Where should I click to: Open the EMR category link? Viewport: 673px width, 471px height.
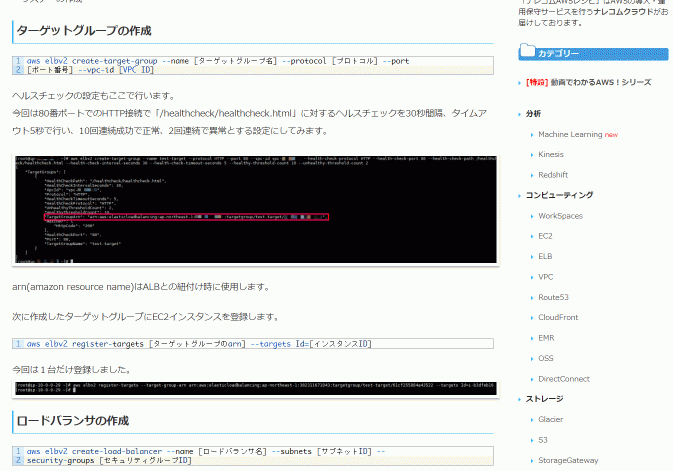click(546, 338)
